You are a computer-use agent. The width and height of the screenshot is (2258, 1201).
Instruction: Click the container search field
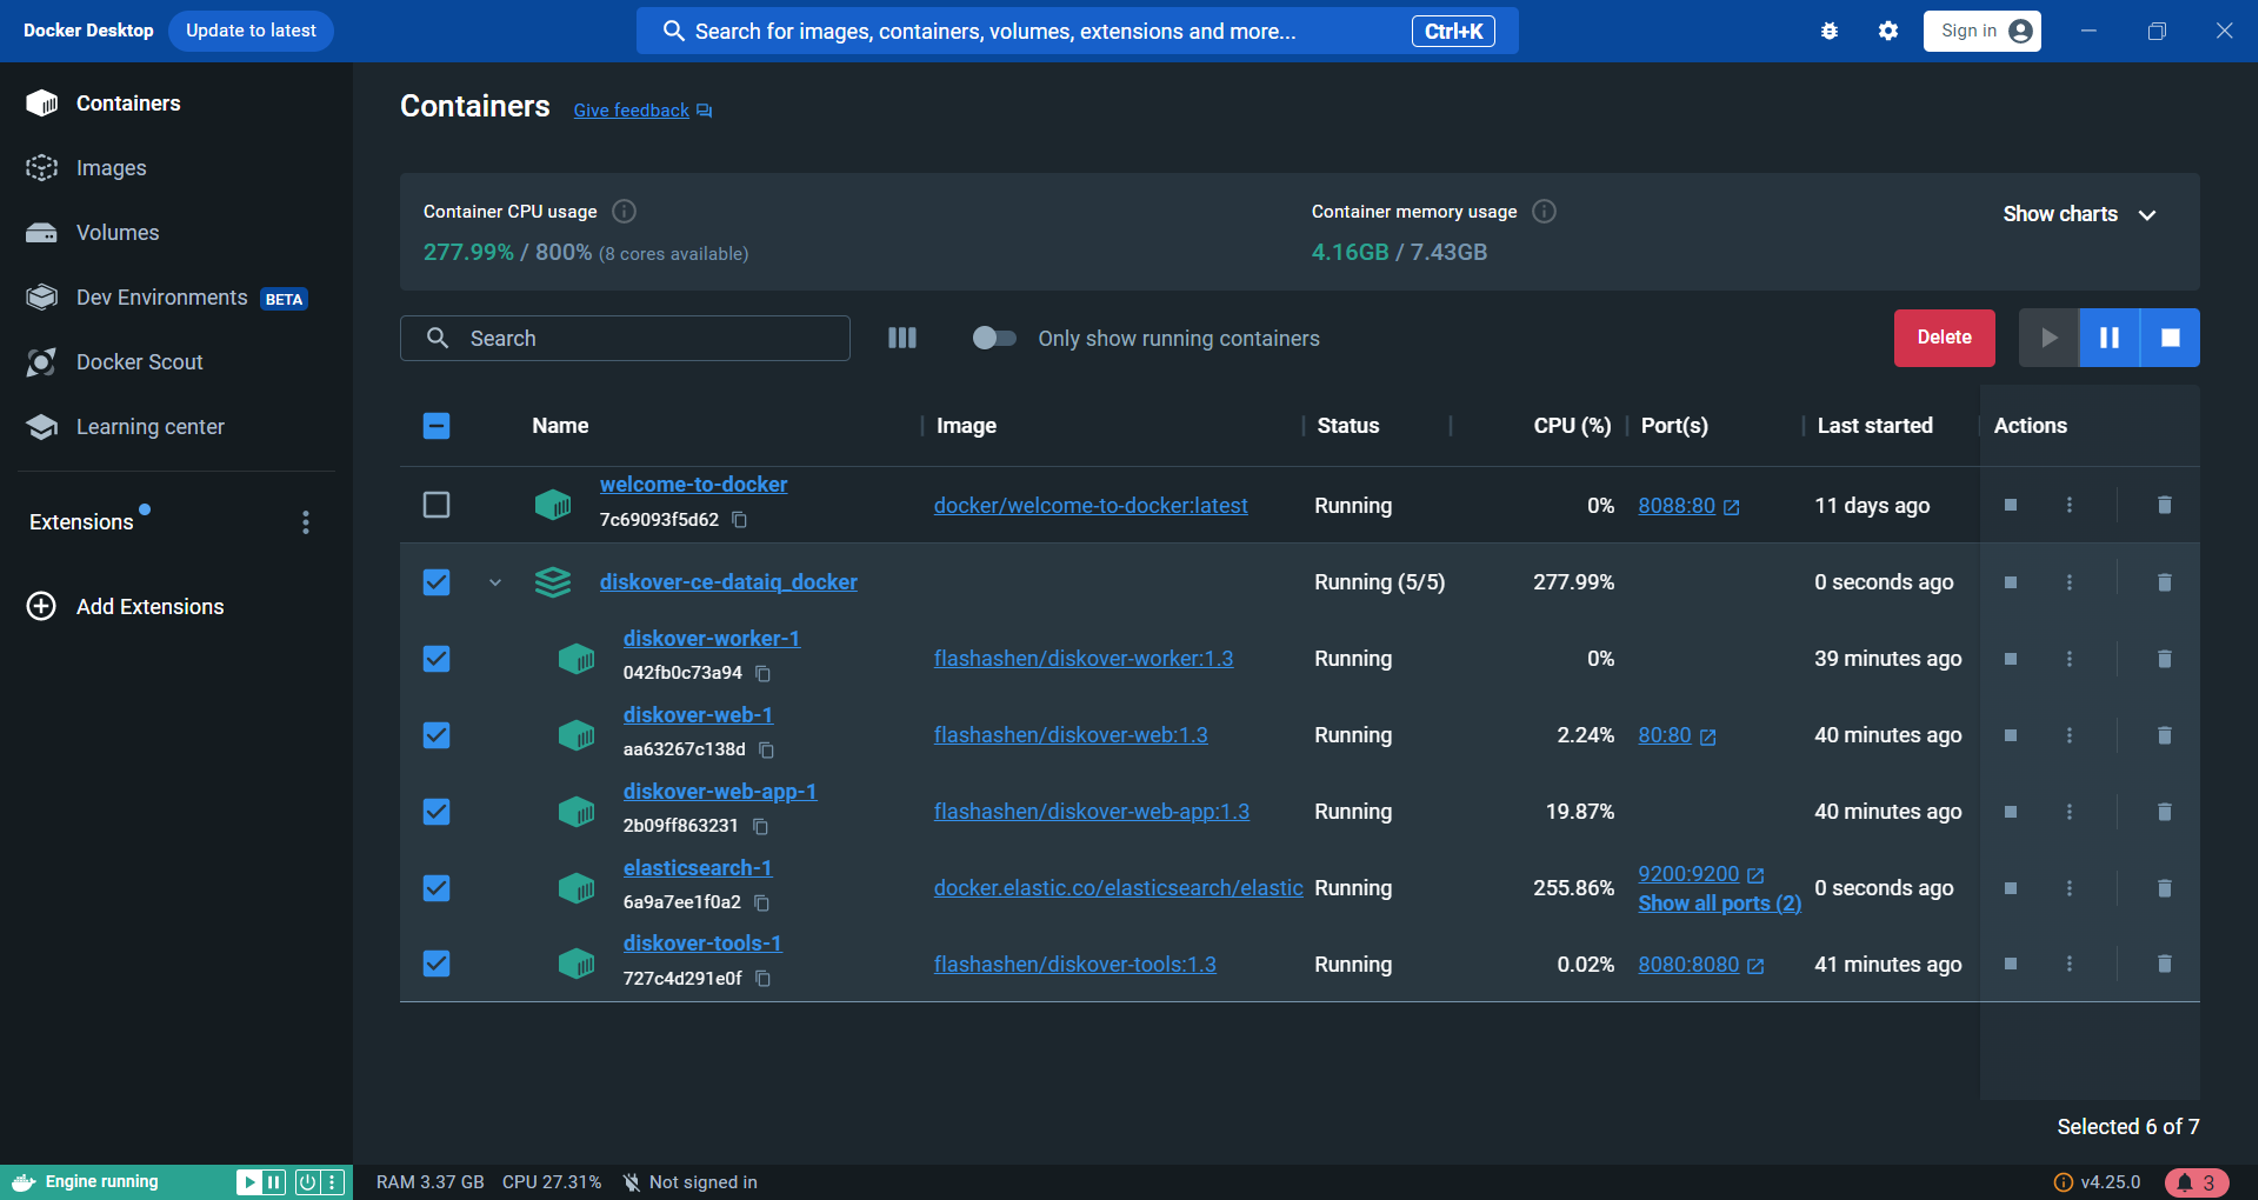click(x=625, y=338)
